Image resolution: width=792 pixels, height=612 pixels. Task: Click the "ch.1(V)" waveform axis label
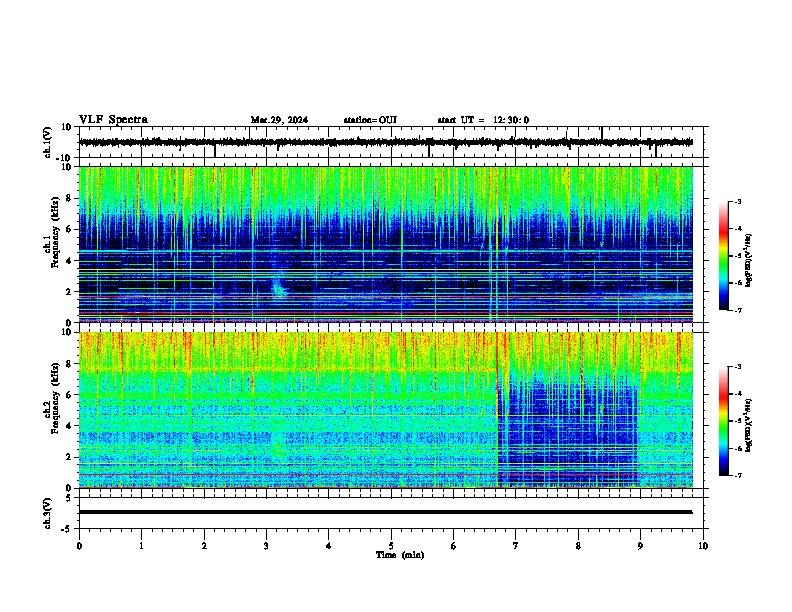48,142
